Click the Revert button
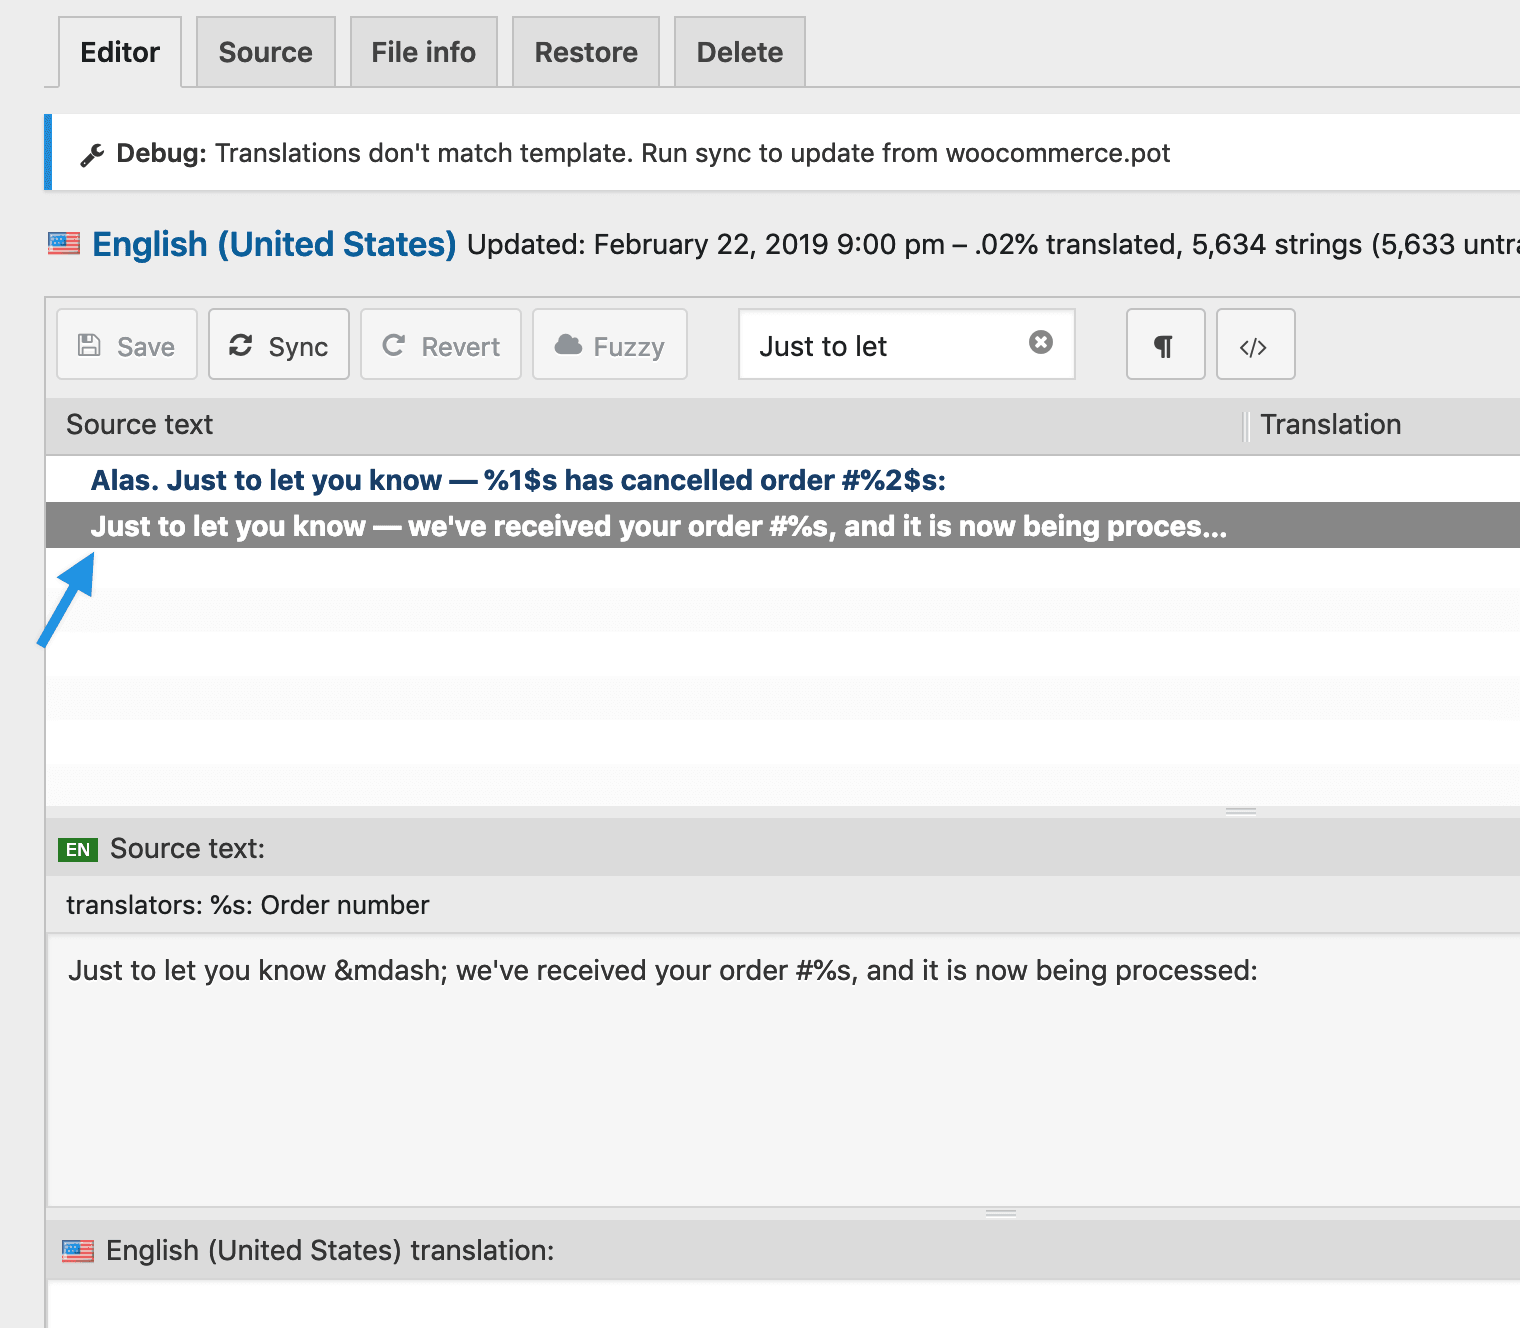 tap(441, 345)
